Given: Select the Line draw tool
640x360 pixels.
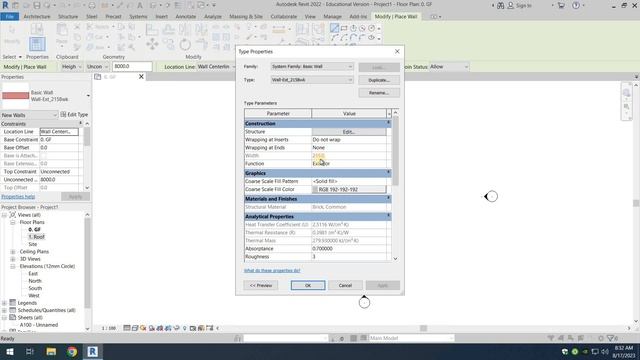Looking at the screenshot, I should point(334,28).
